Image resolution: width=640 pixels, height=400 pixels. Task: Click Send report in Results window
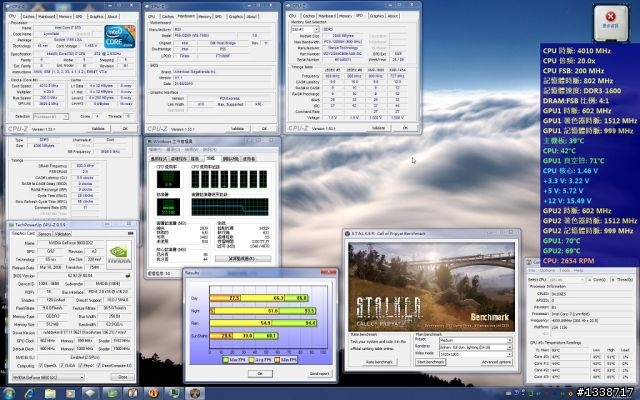(x=319, y=373)
